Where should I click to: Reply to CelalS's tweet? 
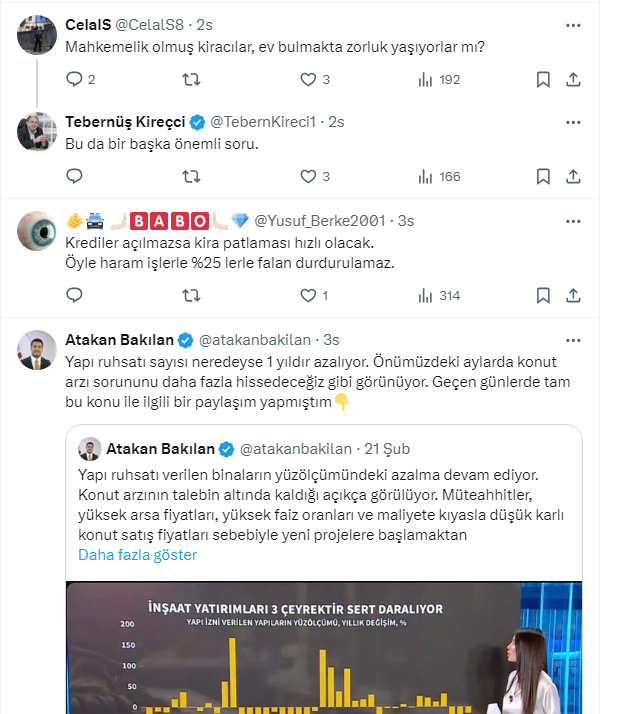pyautogui.click(x=74, y=79)
